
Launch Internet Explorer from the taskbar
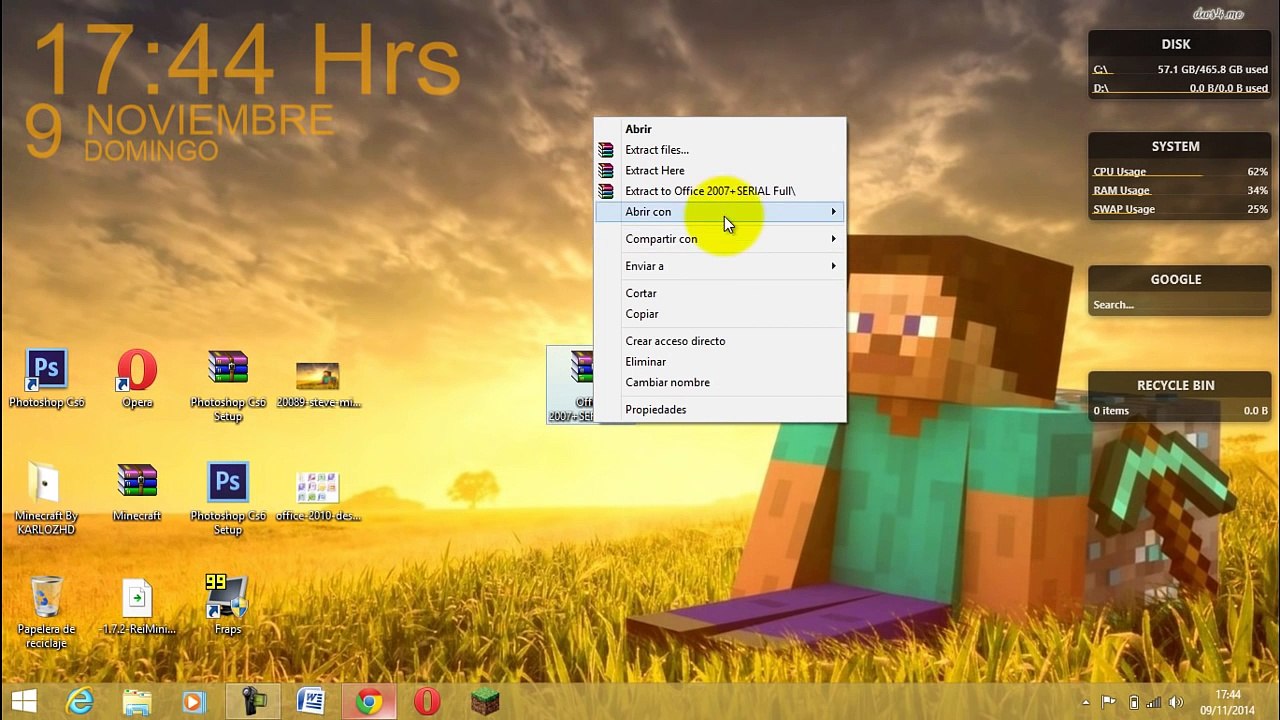point(80,702)
